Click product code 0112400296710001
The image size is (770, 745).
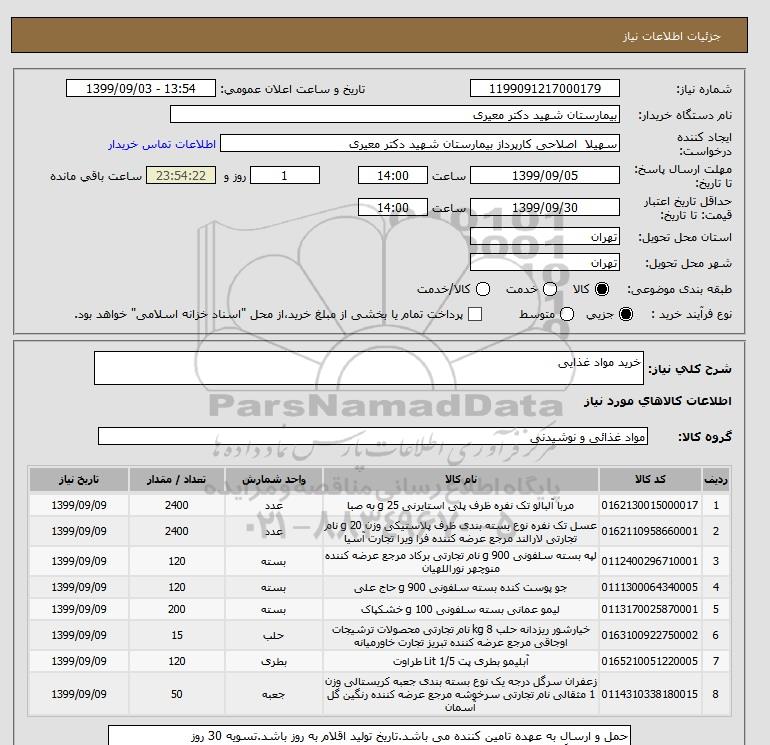click(x=650, y=561)
